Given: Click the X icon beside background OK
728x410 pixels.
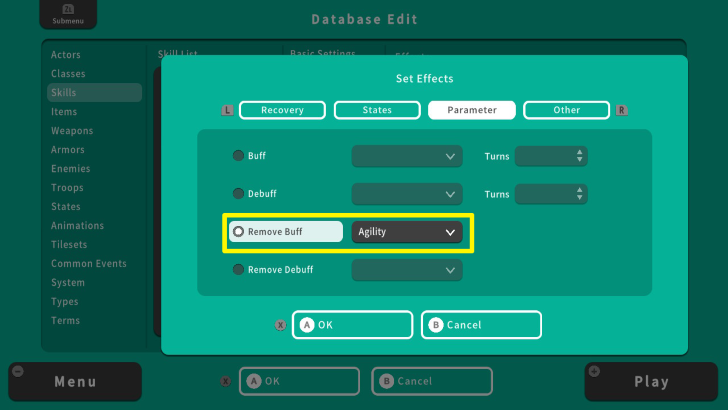Looking at the screenshot, I should click(x=226, y=382).
